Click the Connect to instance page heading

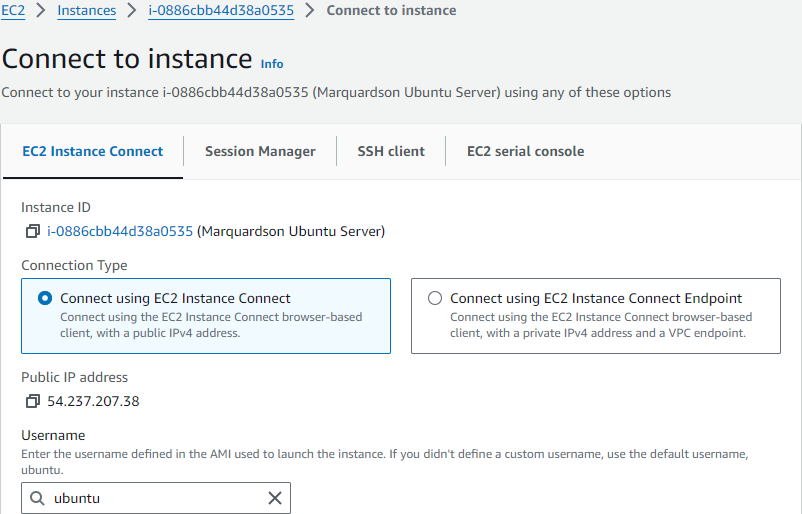127,58
